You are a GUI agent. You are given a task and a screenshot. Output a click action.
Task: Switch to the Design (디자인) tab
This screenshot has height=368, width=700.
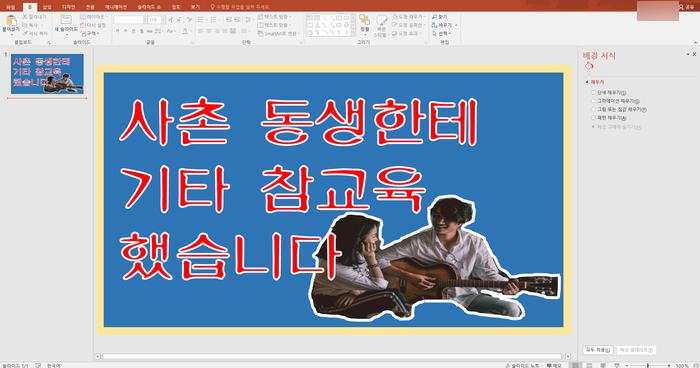coord(68,7)
